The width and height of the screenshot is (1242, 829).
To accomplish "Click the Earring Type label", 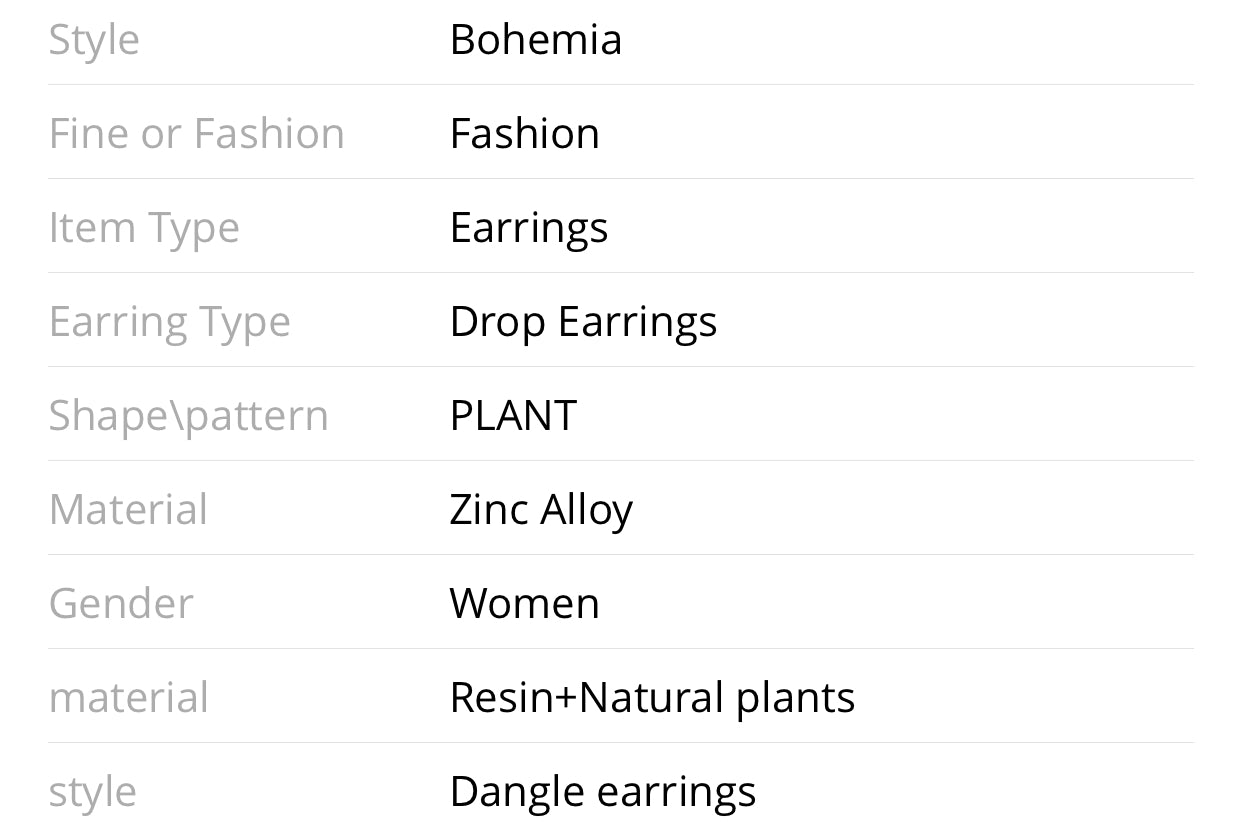I will coord(169,323).
